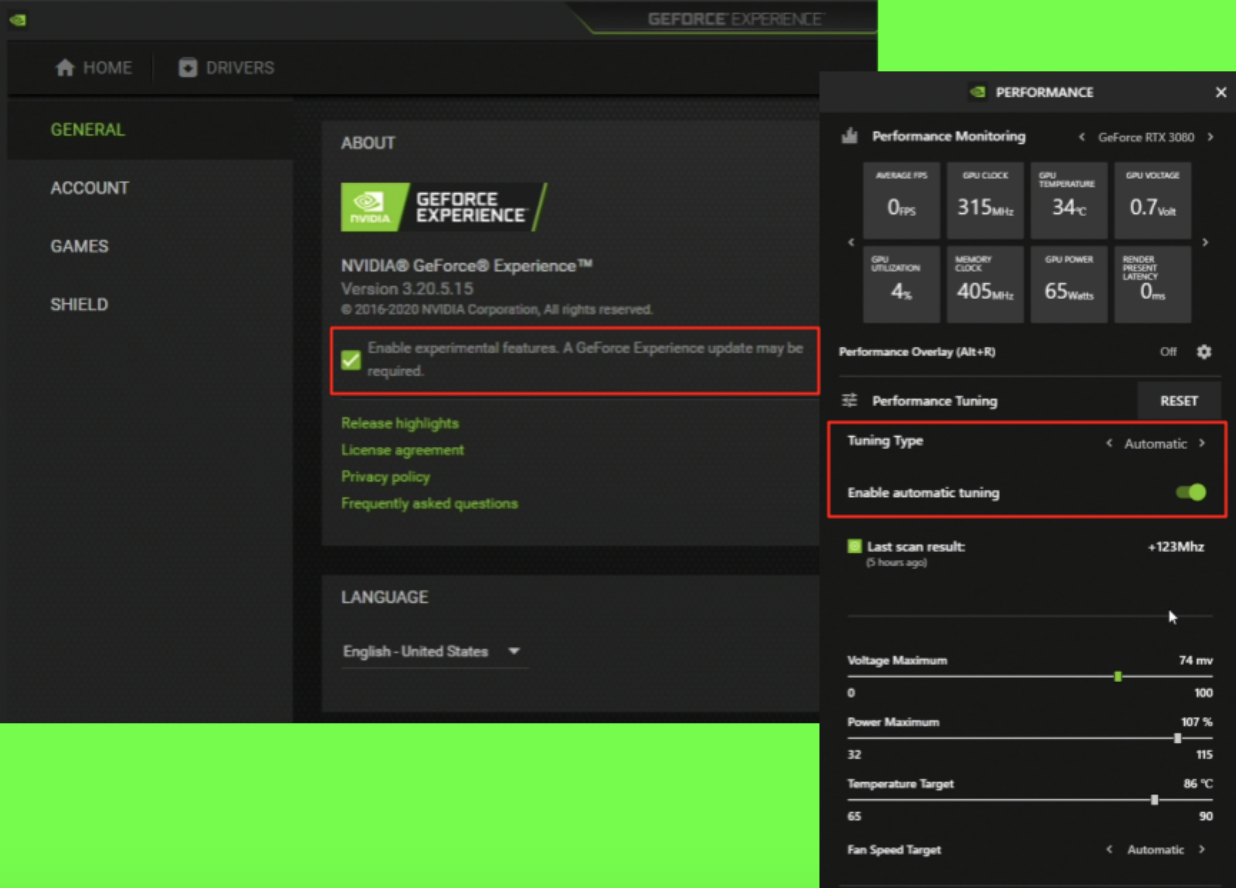
Task: Open the License agreement link
Action: (403, 450)
